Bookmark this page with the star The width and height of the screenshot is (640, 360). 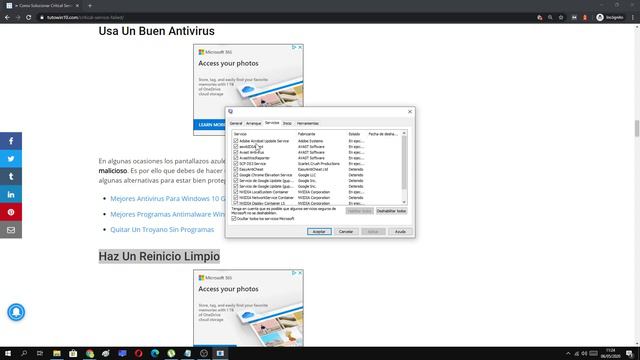click(x=561, y=18)
